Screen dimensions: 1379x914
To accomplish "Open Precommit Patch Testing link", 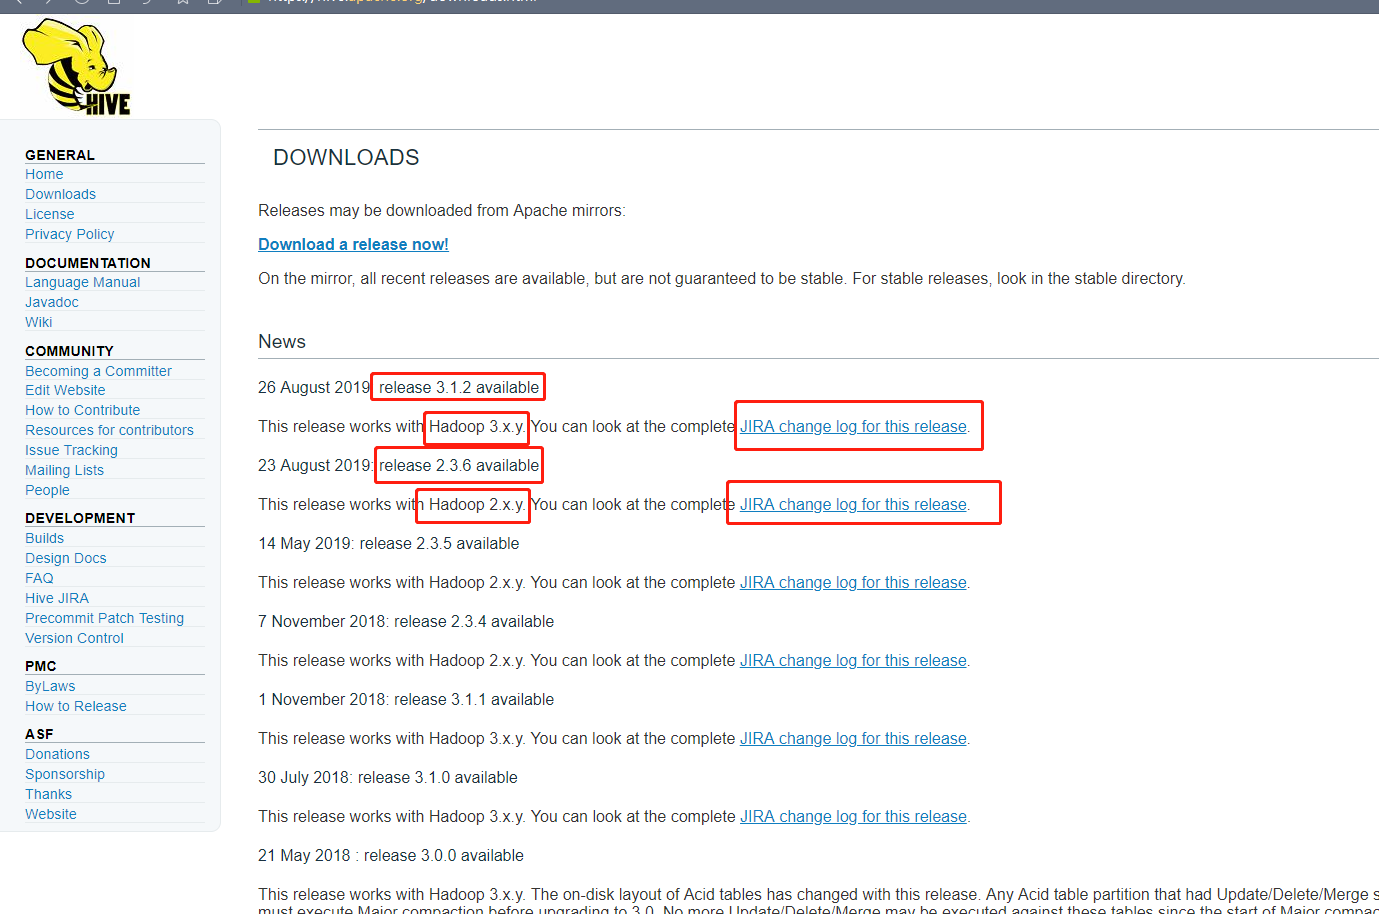I will (105, 618).
